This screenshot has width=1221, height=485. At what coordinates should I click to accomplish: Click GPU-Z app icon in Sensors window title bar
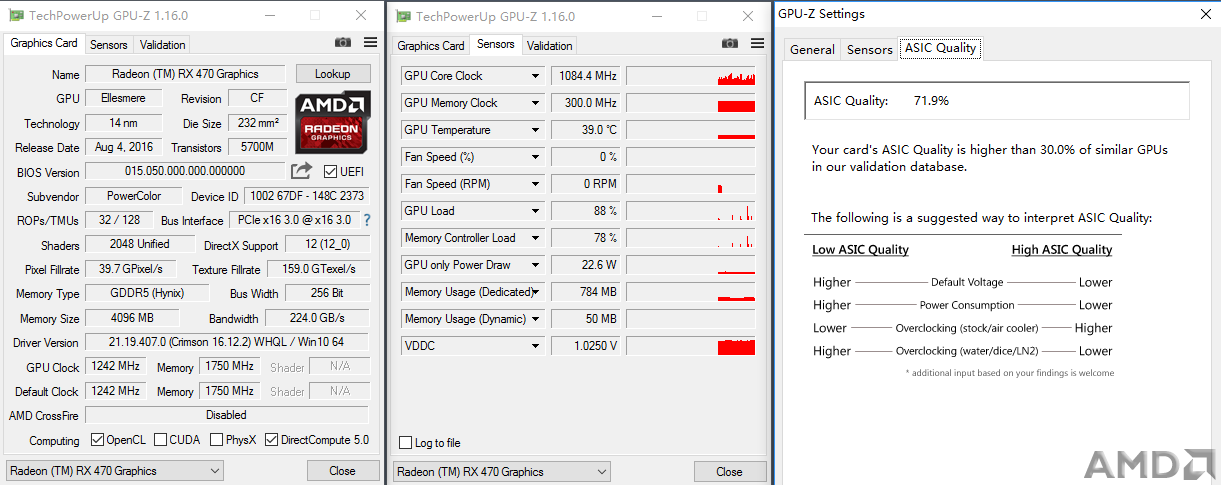tap(404, 16)
